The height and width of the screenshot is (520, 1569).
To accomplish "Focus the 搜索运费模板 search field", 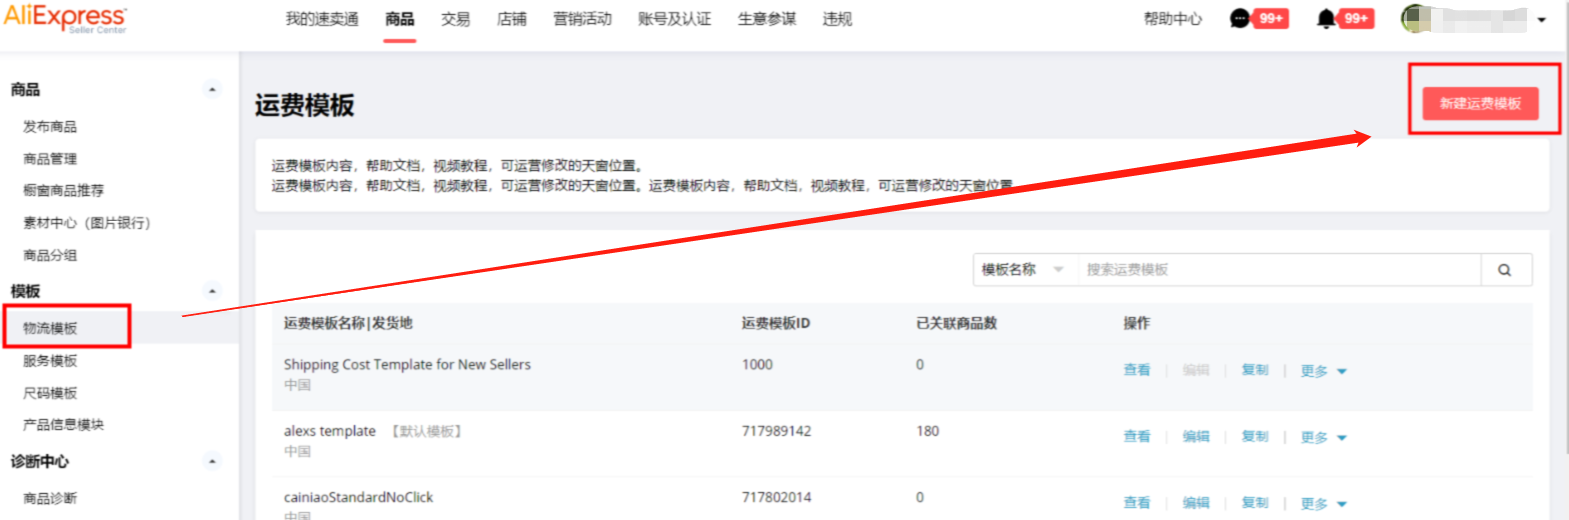I will [1280, 270].
